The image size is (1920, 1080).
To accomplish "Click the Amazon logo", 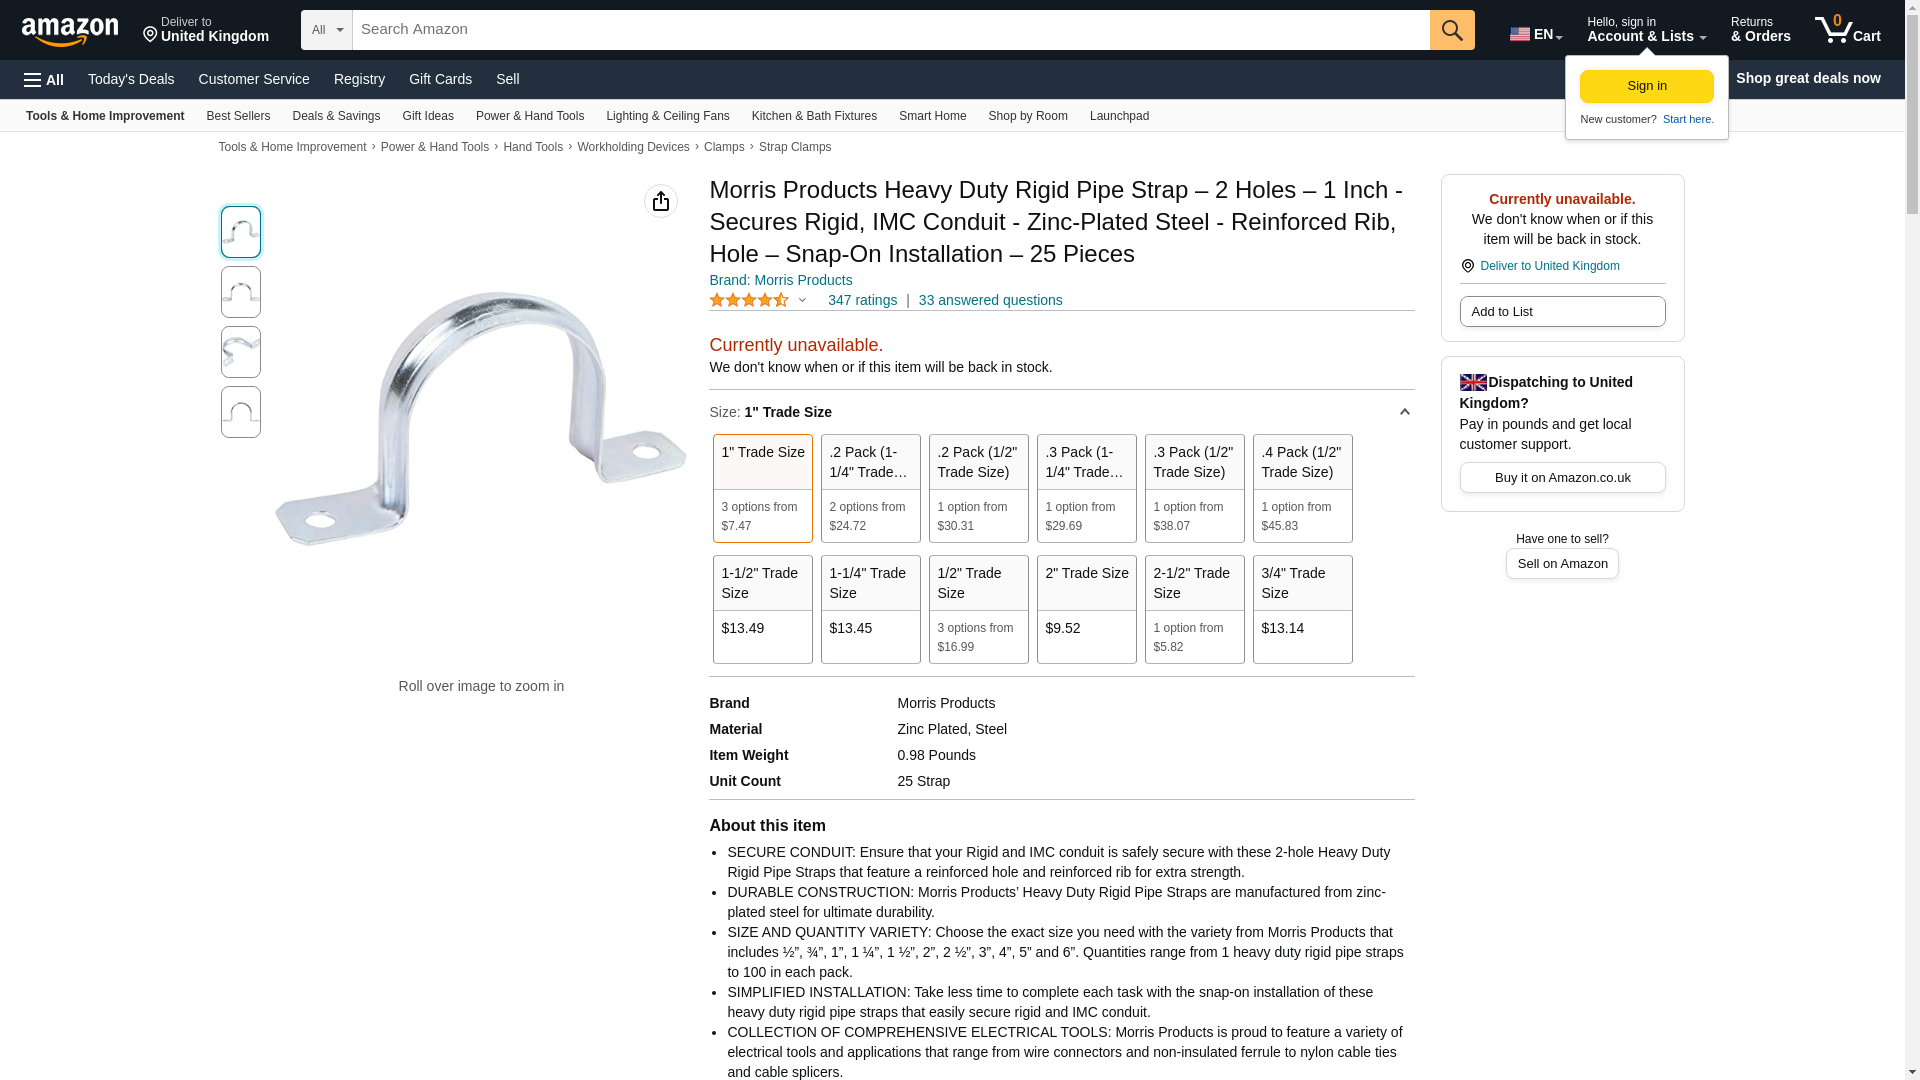I will 70,31.
